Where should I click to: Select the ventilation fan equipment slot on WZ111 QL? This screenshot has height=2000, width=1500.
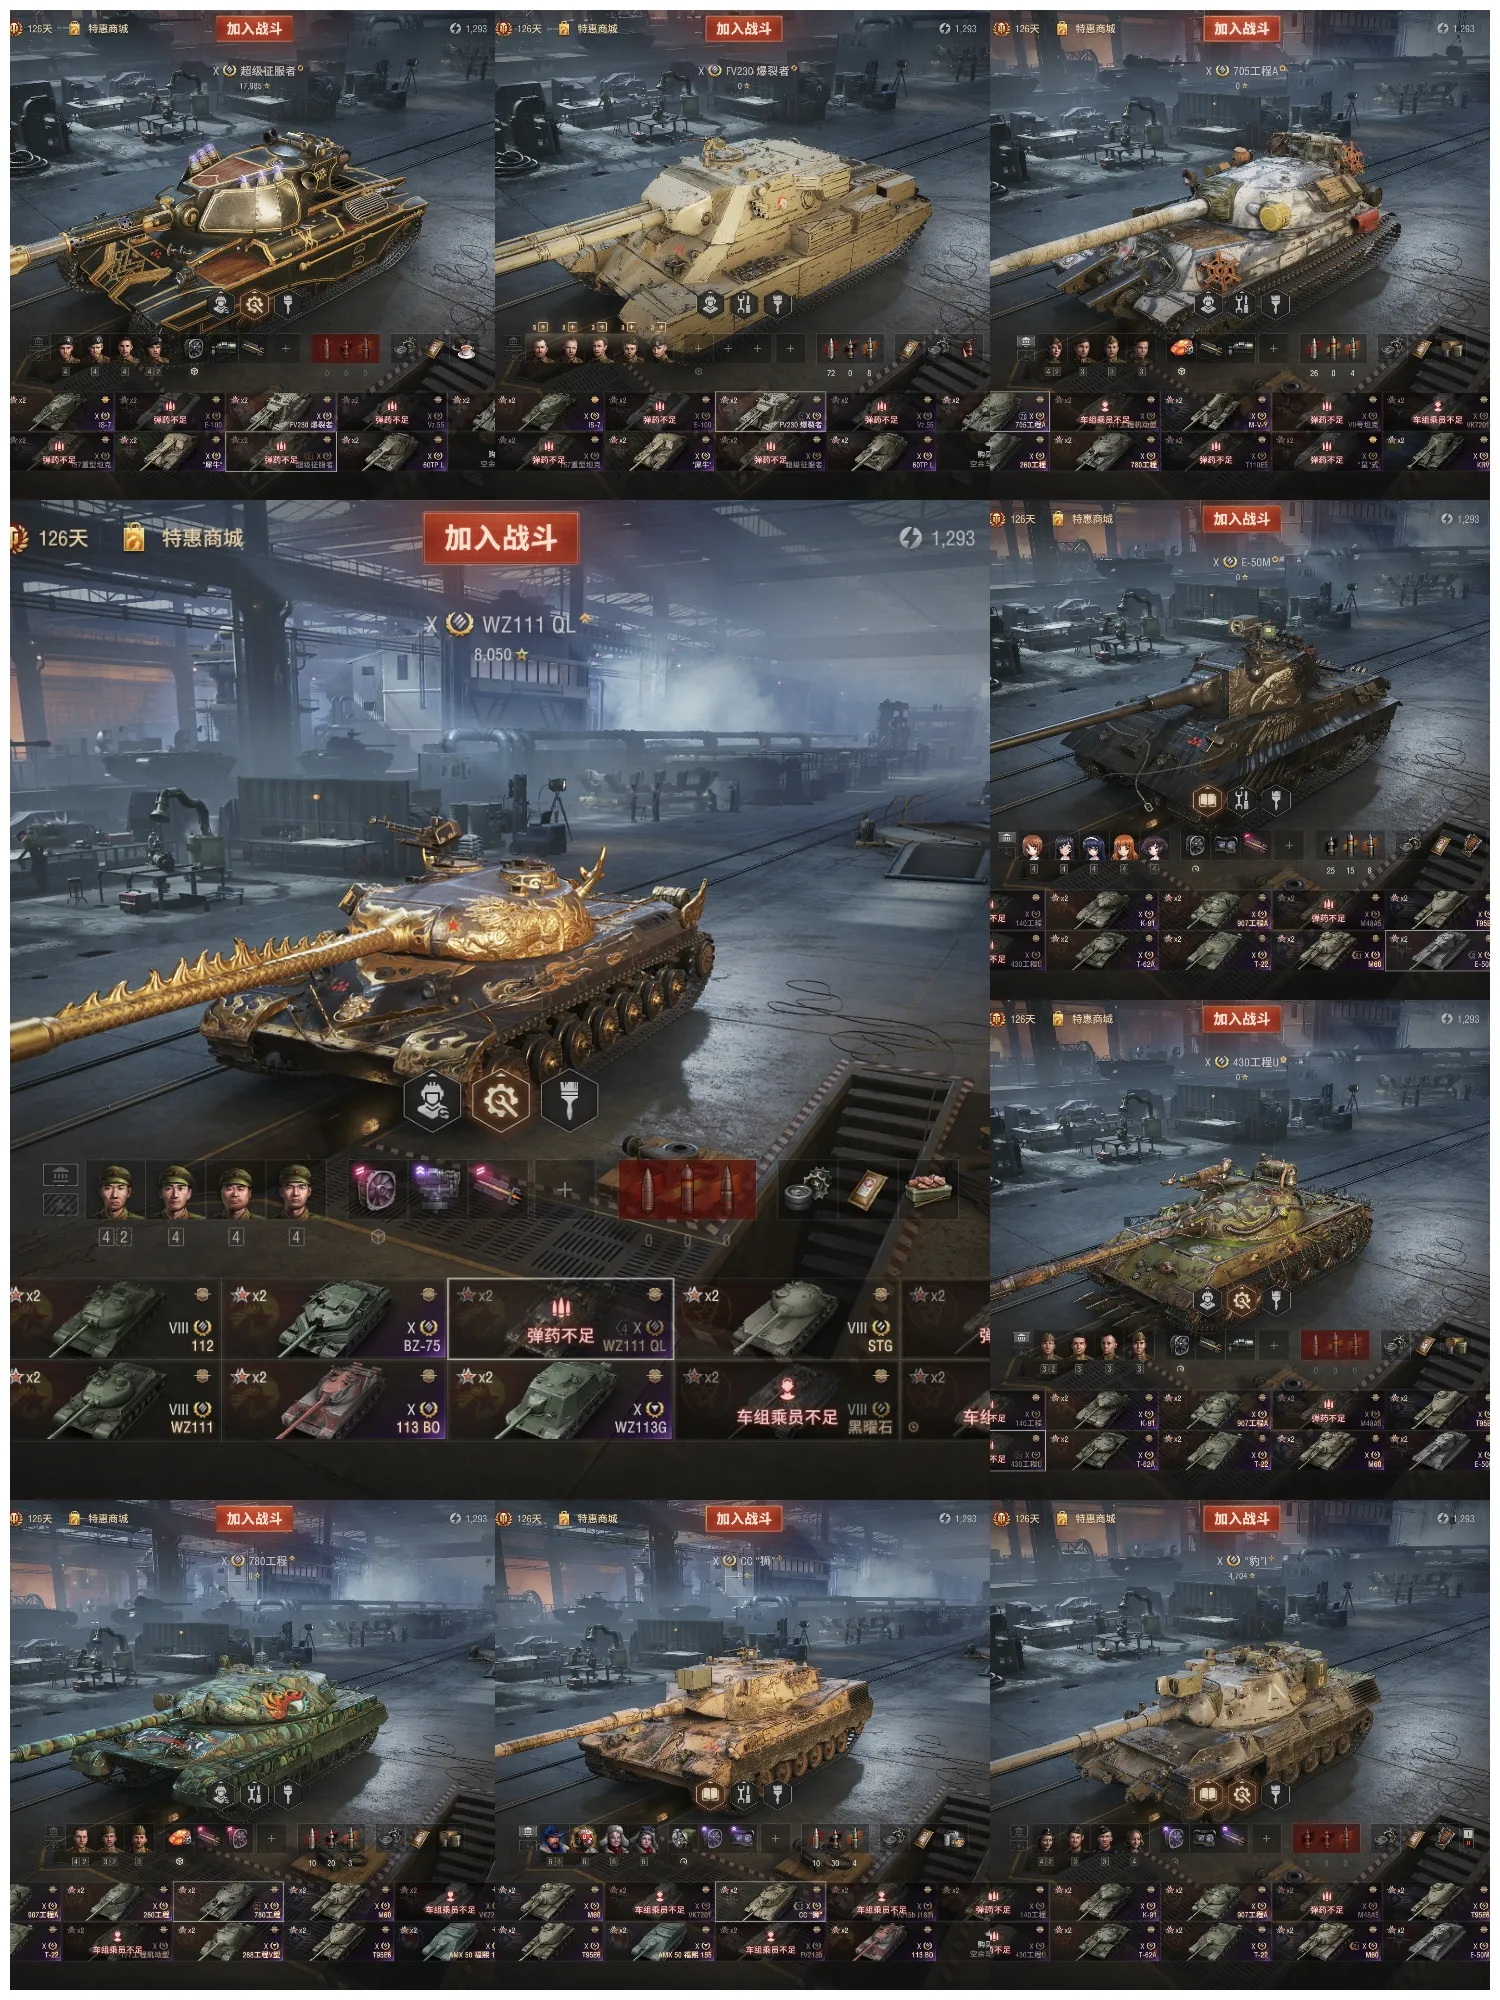click(378, 1189)
